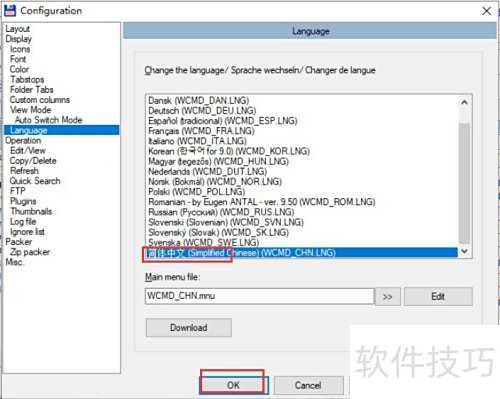
Task: Open Quick Search settings
Action: pyautogui.click(x=35, y=181)
